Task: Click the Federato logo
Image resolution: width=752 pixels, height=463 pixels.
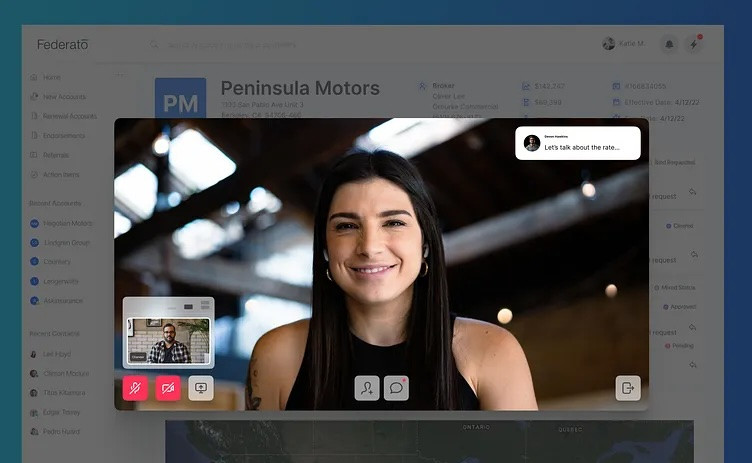Action: 63,45
